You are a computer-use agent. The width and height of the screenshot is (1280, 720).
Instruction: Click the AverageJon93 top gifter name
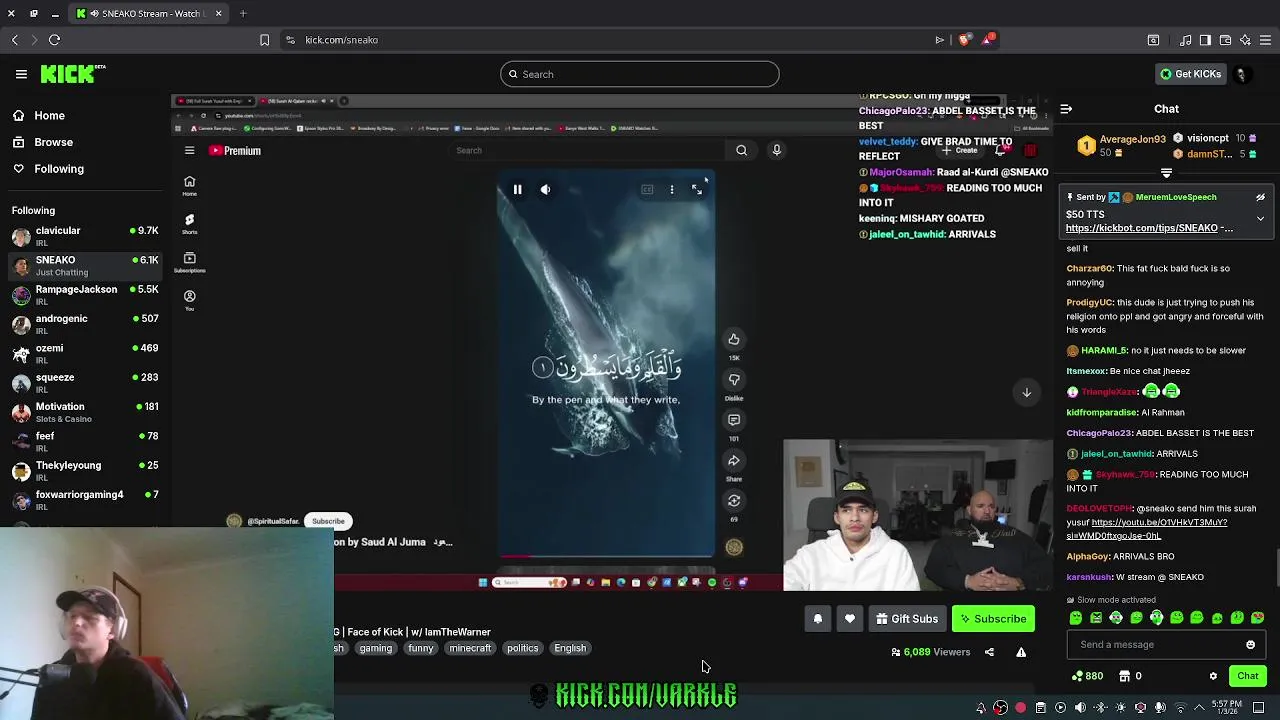[1133, 139]
